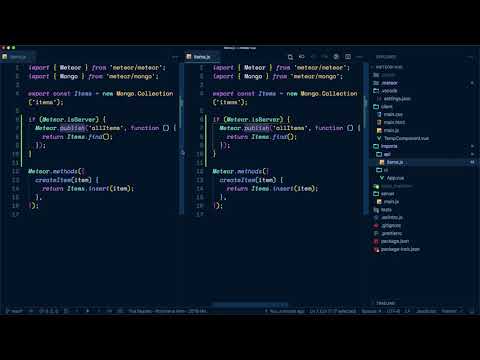Click the horizontal scrollbar under right editor

coord(250,305)
